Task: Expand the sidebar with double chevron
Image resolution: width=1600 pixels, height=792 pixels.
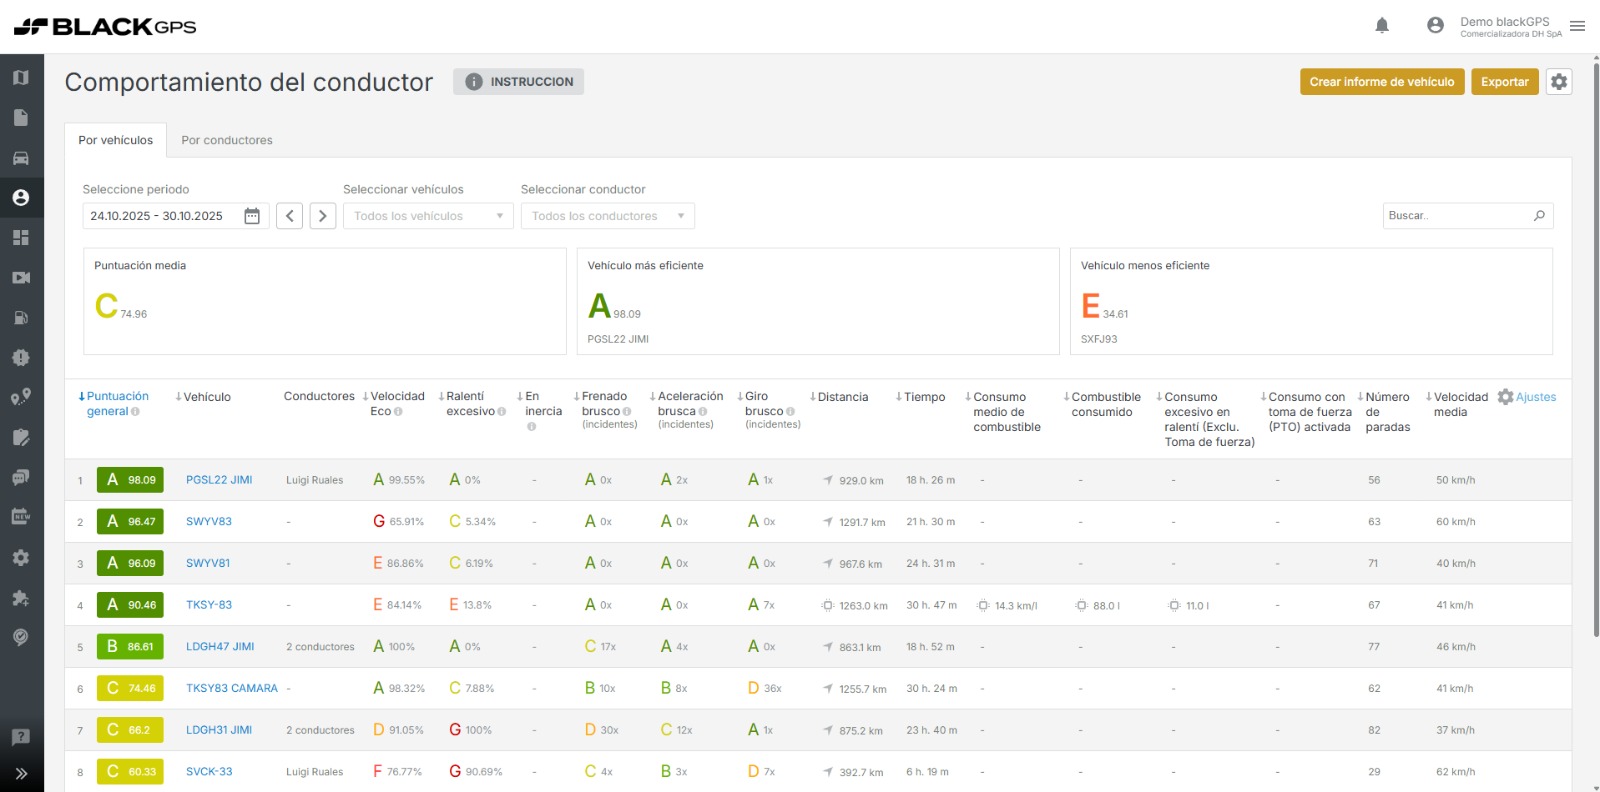Action: coord(21,773)
